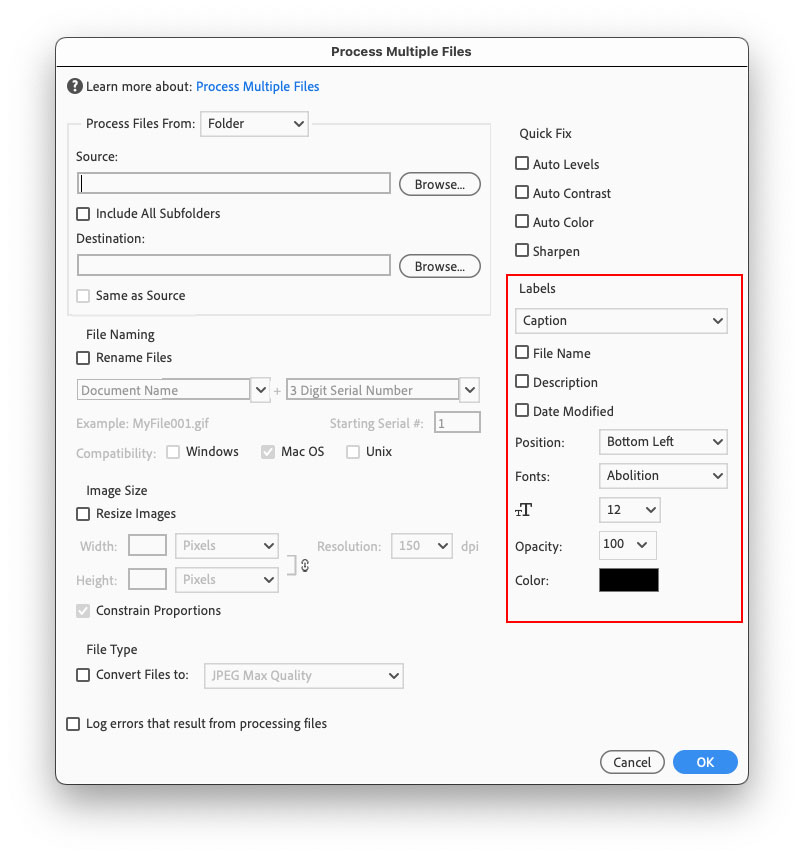Click the Process Multiple Files link
Screen dimensions: 804x858
(x=257, y=86)
